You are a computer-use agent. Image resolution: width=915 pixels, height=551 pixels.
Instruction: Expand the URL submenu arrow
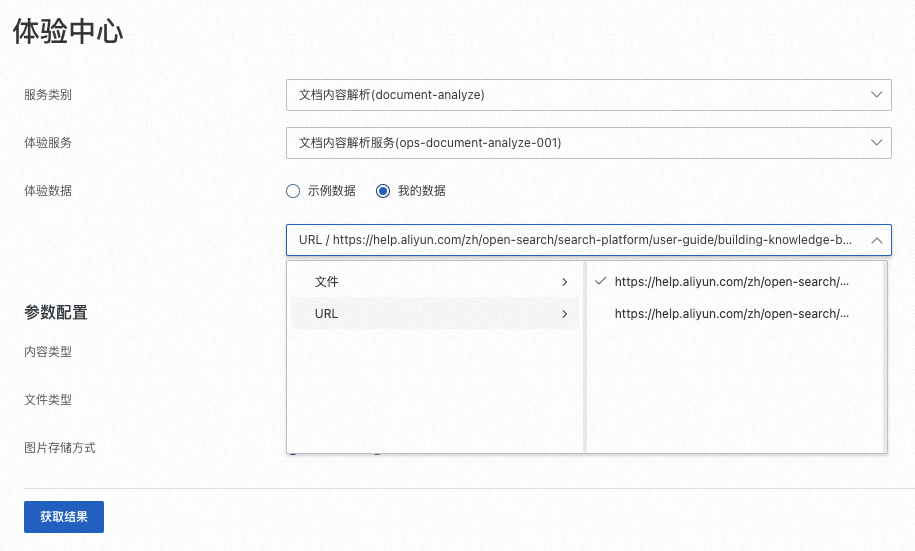point(564,314)
